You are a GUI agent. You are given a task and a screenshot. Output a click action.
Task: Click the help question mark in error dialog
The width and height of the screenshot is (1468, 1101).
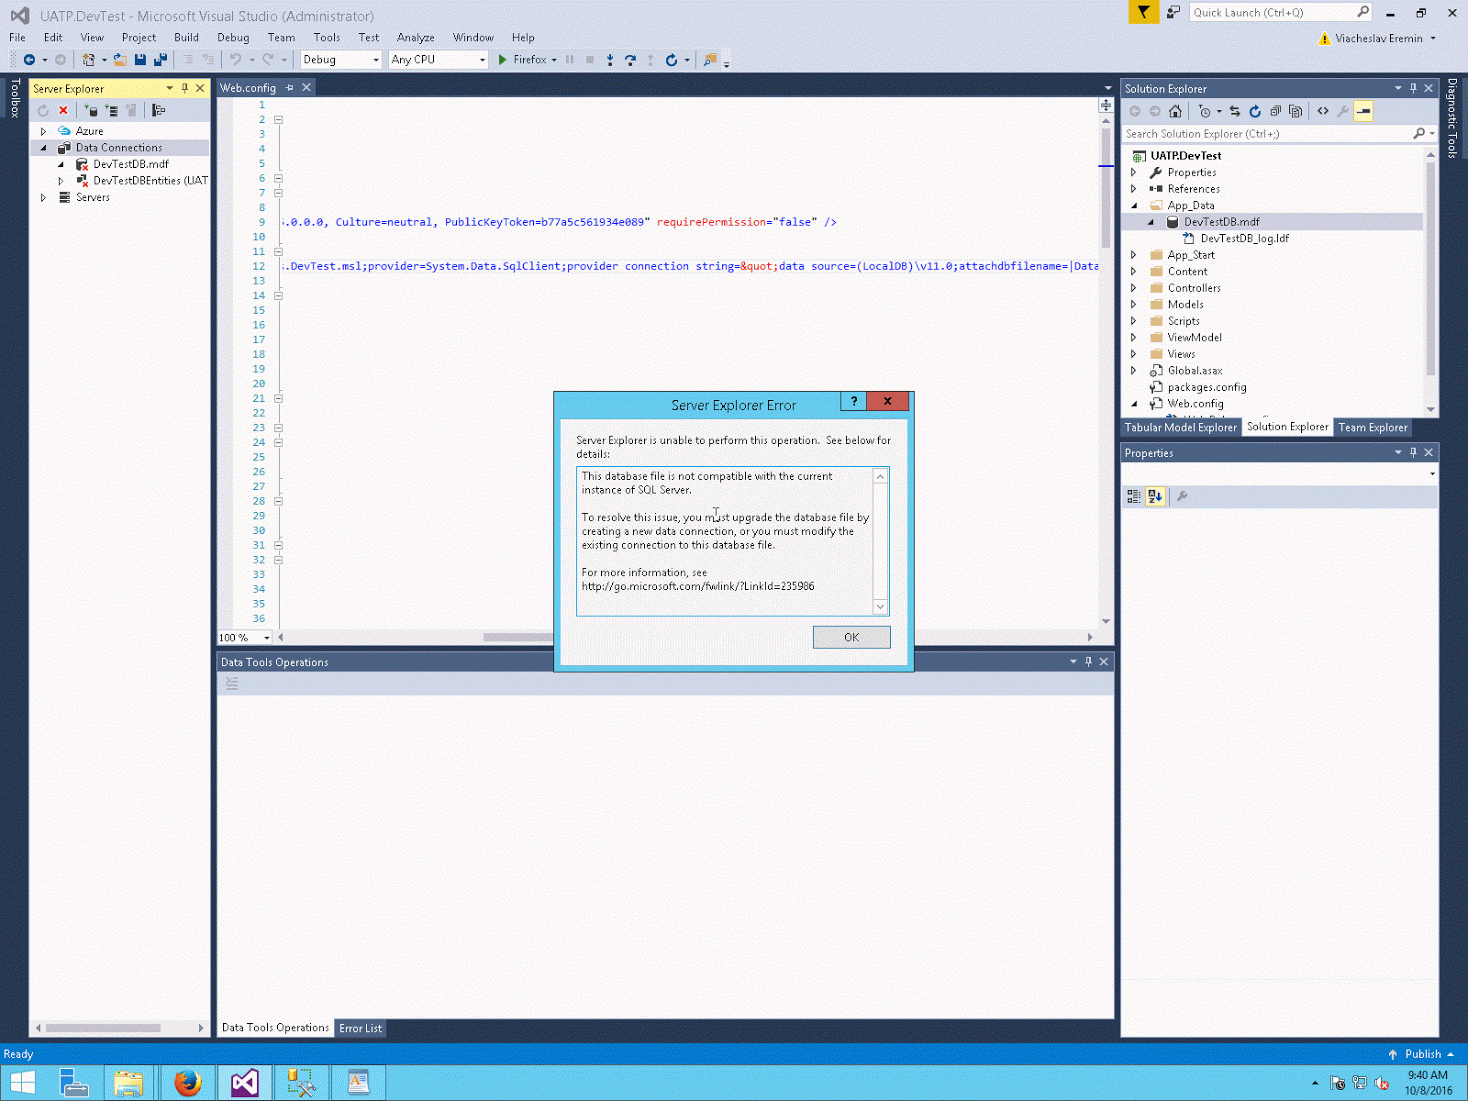point(853,401)
